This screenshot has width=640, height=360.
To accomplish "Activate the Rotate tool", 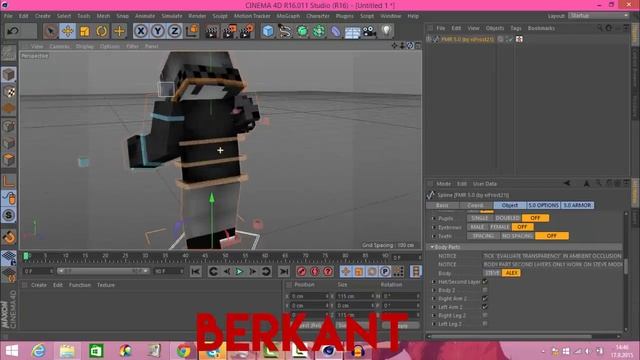I will pyautogui.click(x=102, y=31).
